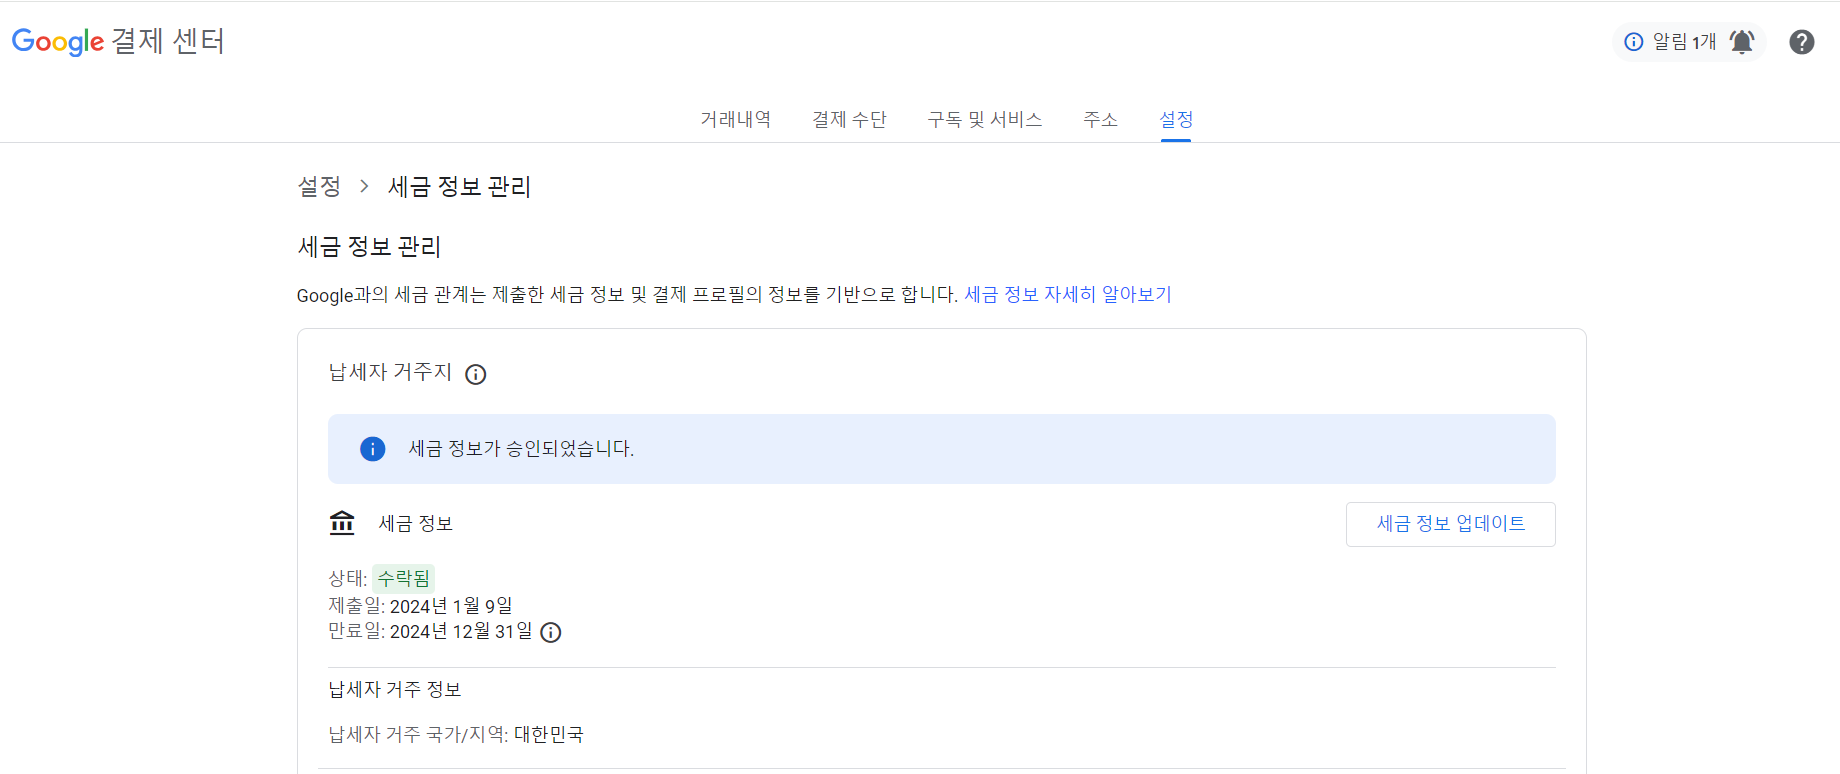Viewport: 1840px width, 774px height.
Task: Open help with the question mark icon
Action: [1801, 42]
